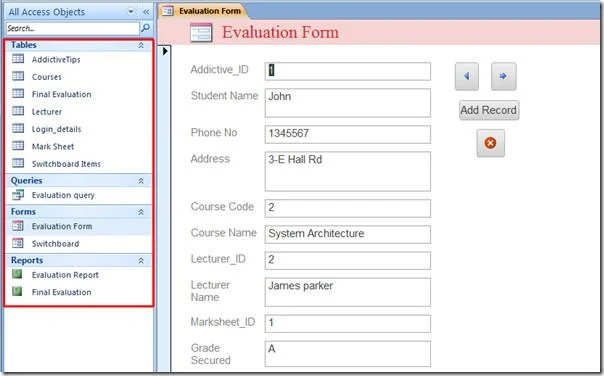The image size is (604, 376).
Task: Click the red delete record button
Action: (490, 143)
